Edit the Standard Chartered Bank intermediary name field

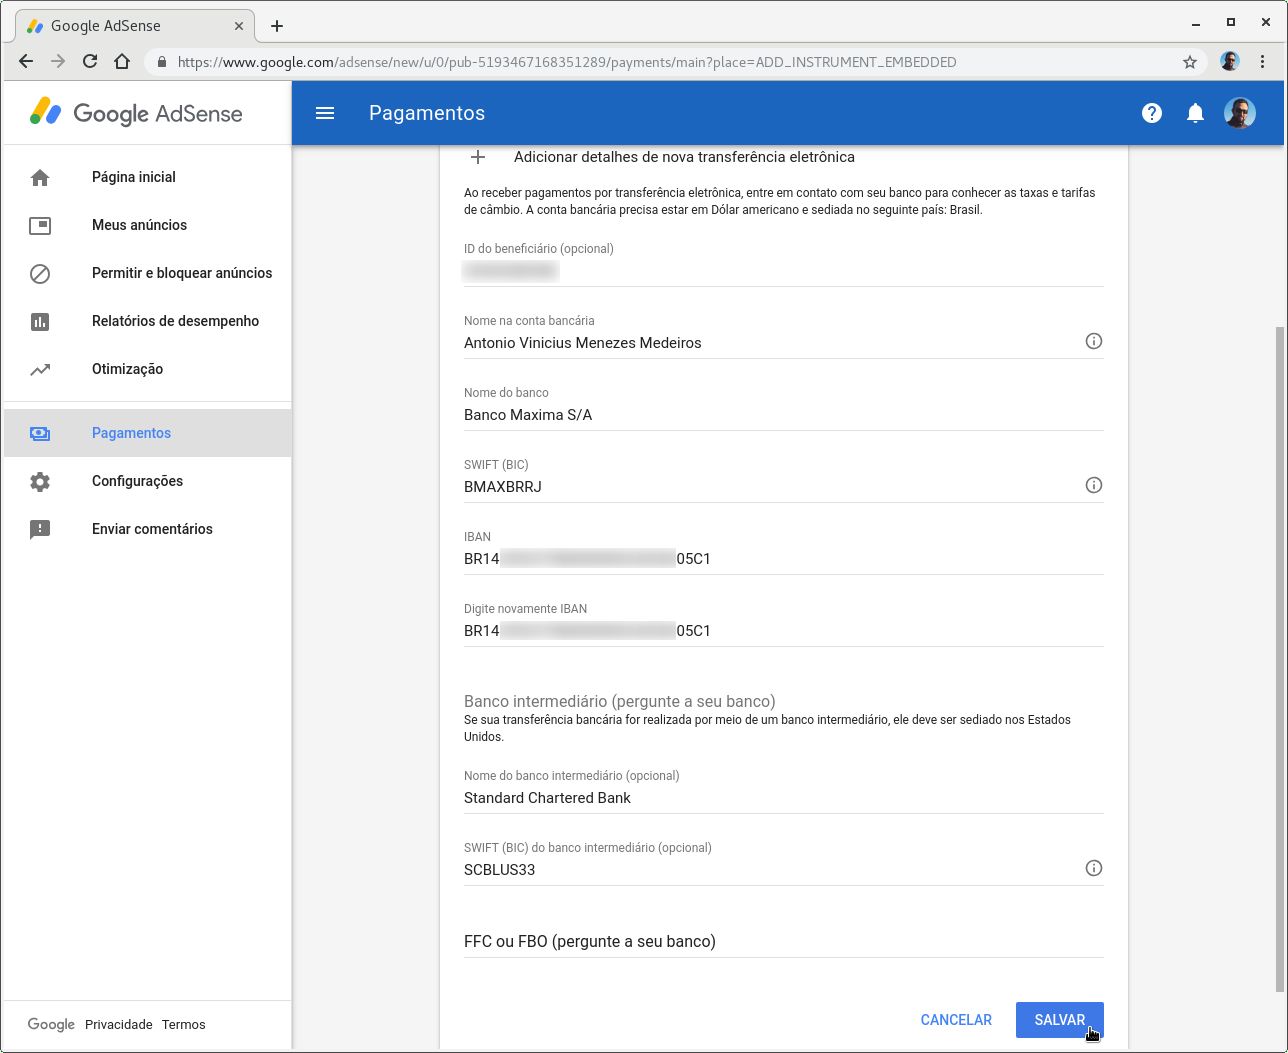[783, 798]
